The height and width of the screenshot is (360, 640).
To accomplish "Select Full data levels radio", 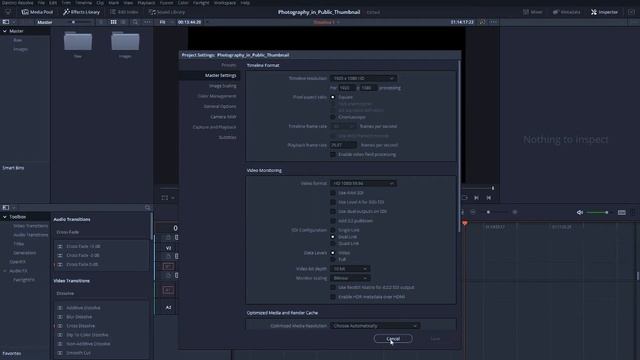I will [x=333, y=259].
